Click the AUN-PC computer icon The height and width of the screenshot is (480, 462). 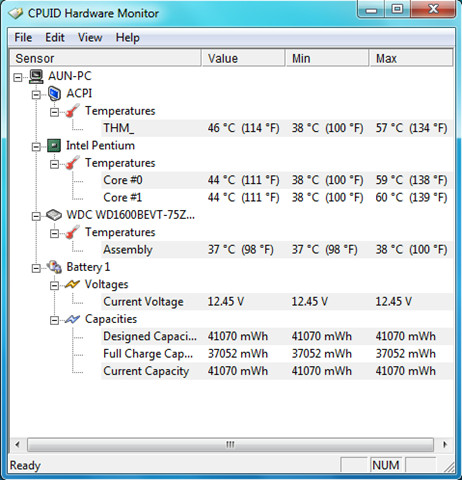click(36, 76)
